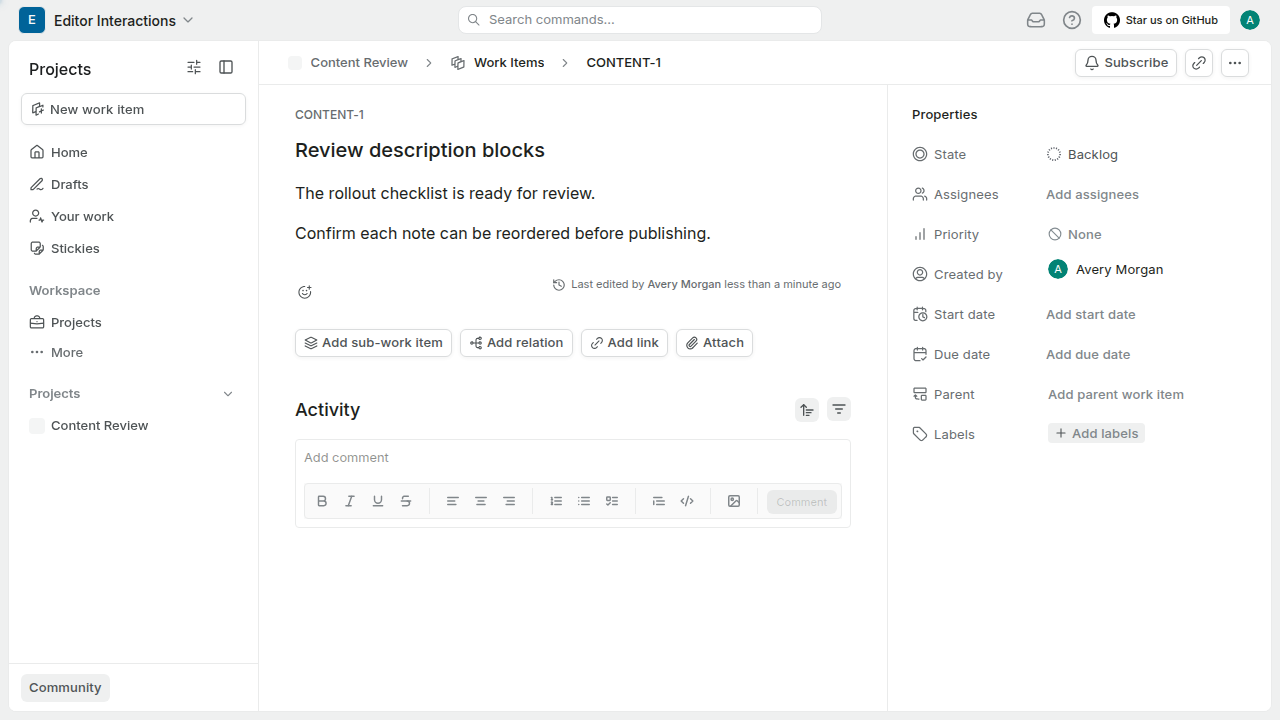The image size is (1280, 720).
Task: Click New work item button
Action: (133, 110)
